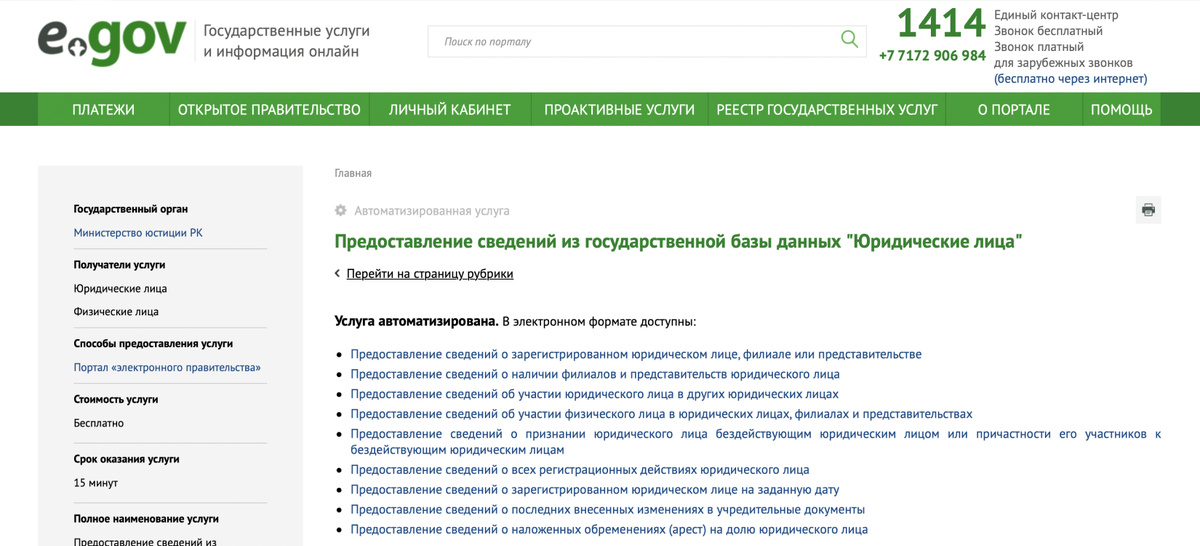
Task: Click page title Предоставление сведений из государственной базы
Action: [x=679, y=241]
